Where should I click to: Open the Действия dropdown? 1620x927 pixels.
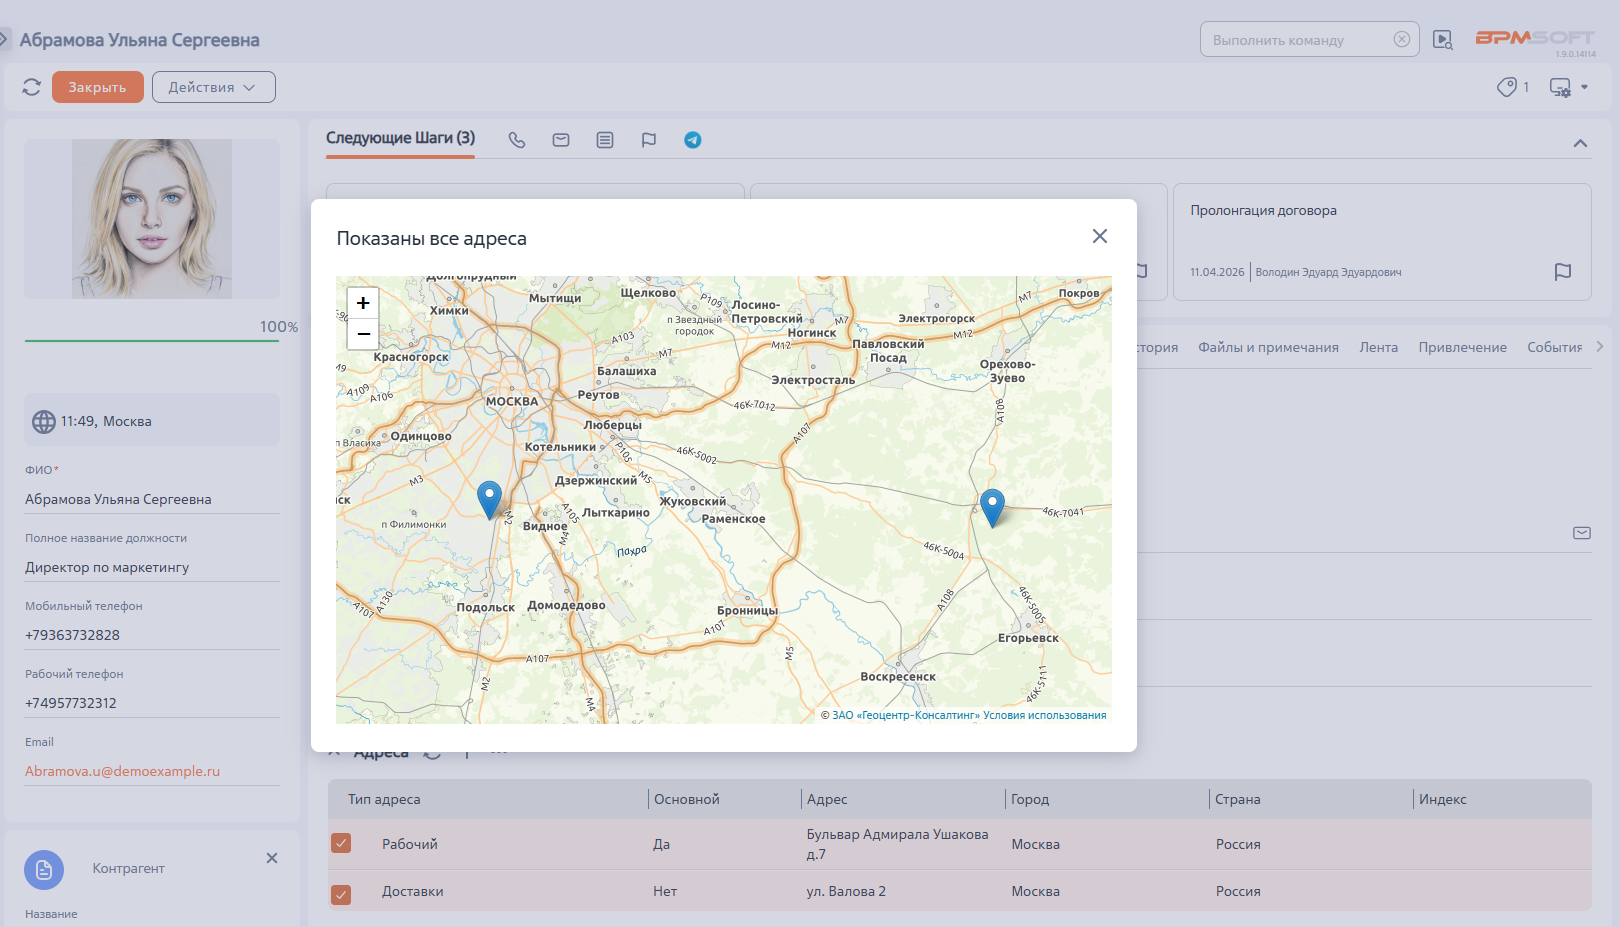pyautogui.click(x=214, y=87)
